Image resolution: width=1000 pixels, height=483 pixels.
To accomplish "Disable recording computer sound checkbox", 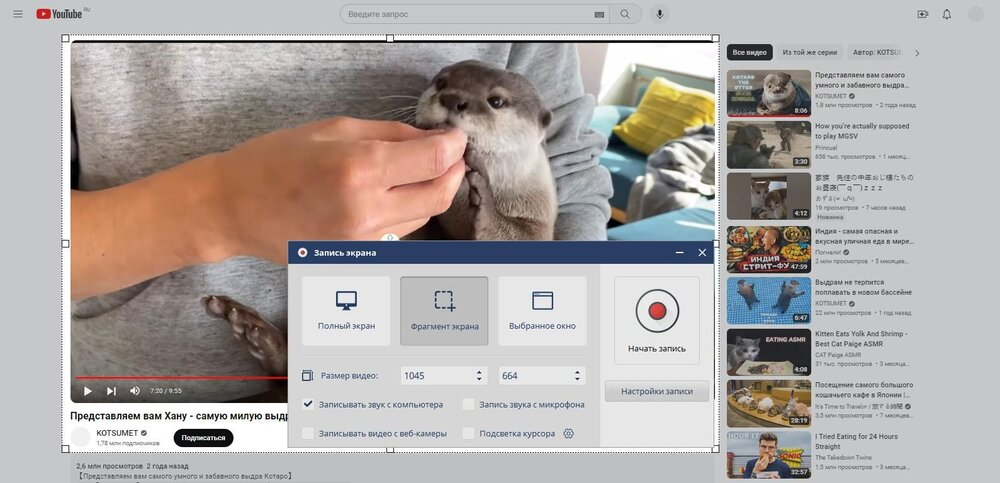I will tap(308, 404).
